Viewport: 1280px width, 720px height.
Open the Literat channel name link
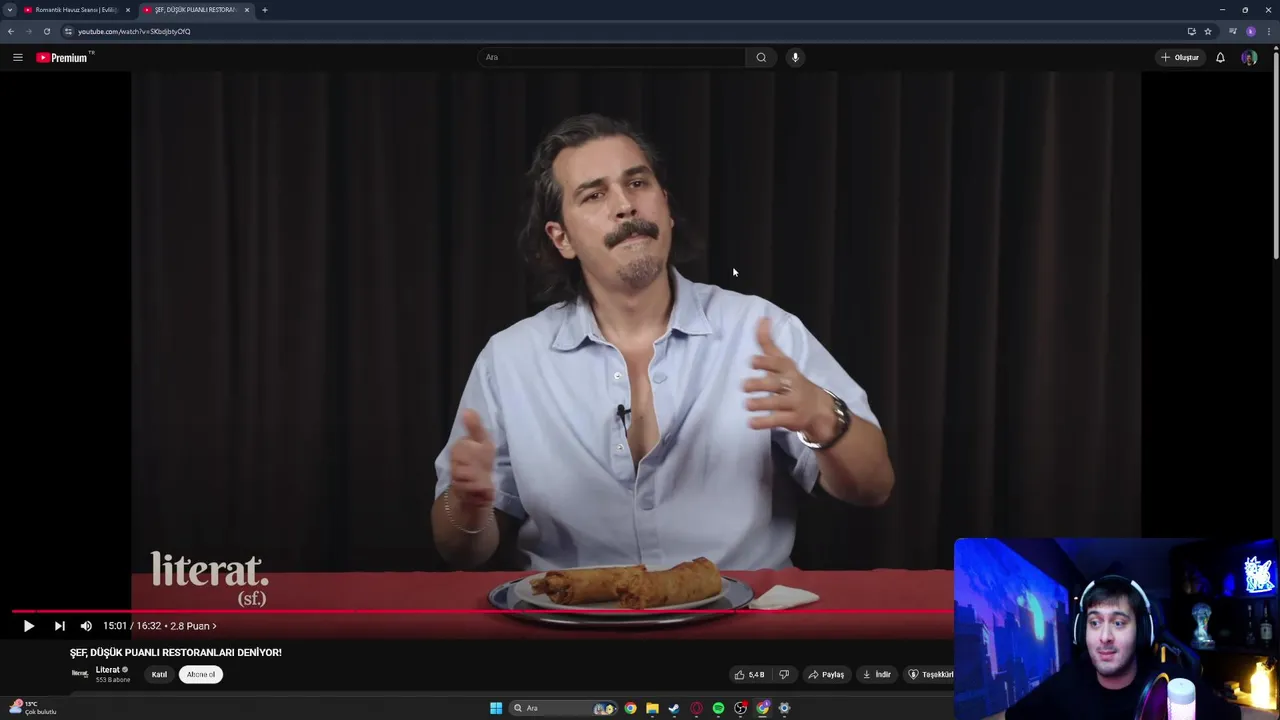tap(107, 670)
